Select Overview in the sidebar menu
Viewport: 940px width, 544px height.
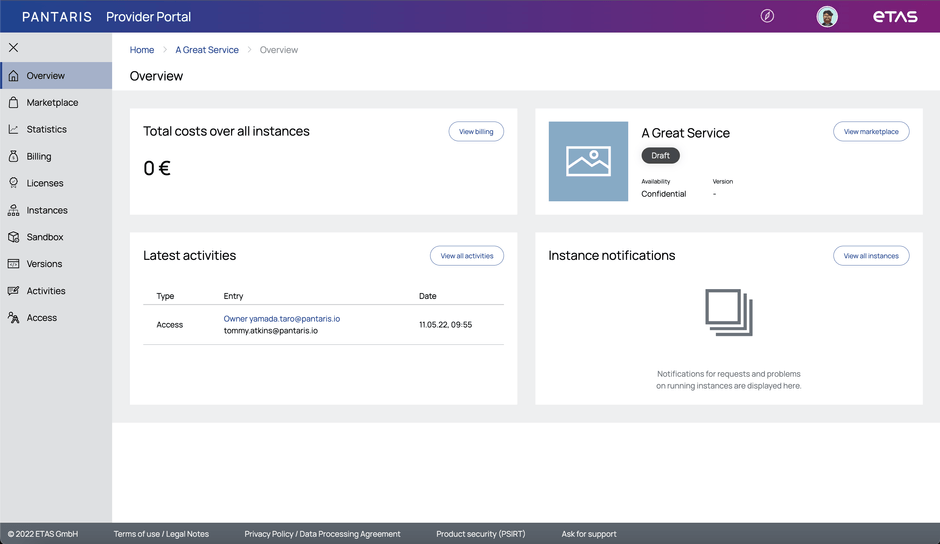click(x=46, y=76)
